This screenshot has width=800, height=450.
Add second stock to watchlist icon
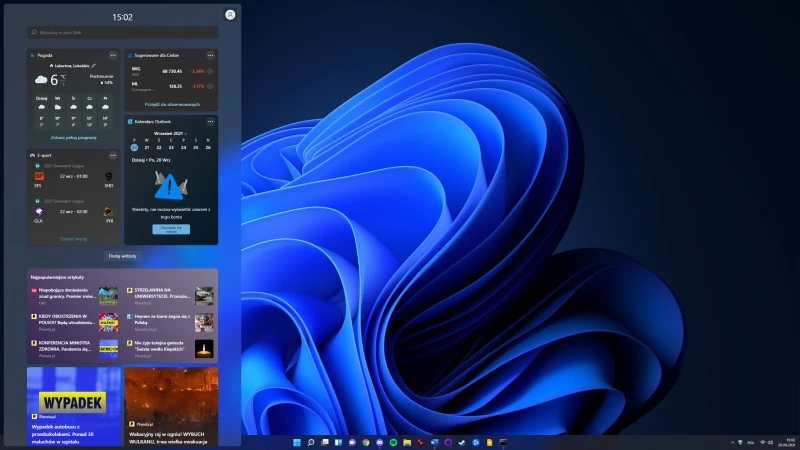(211, 86)
